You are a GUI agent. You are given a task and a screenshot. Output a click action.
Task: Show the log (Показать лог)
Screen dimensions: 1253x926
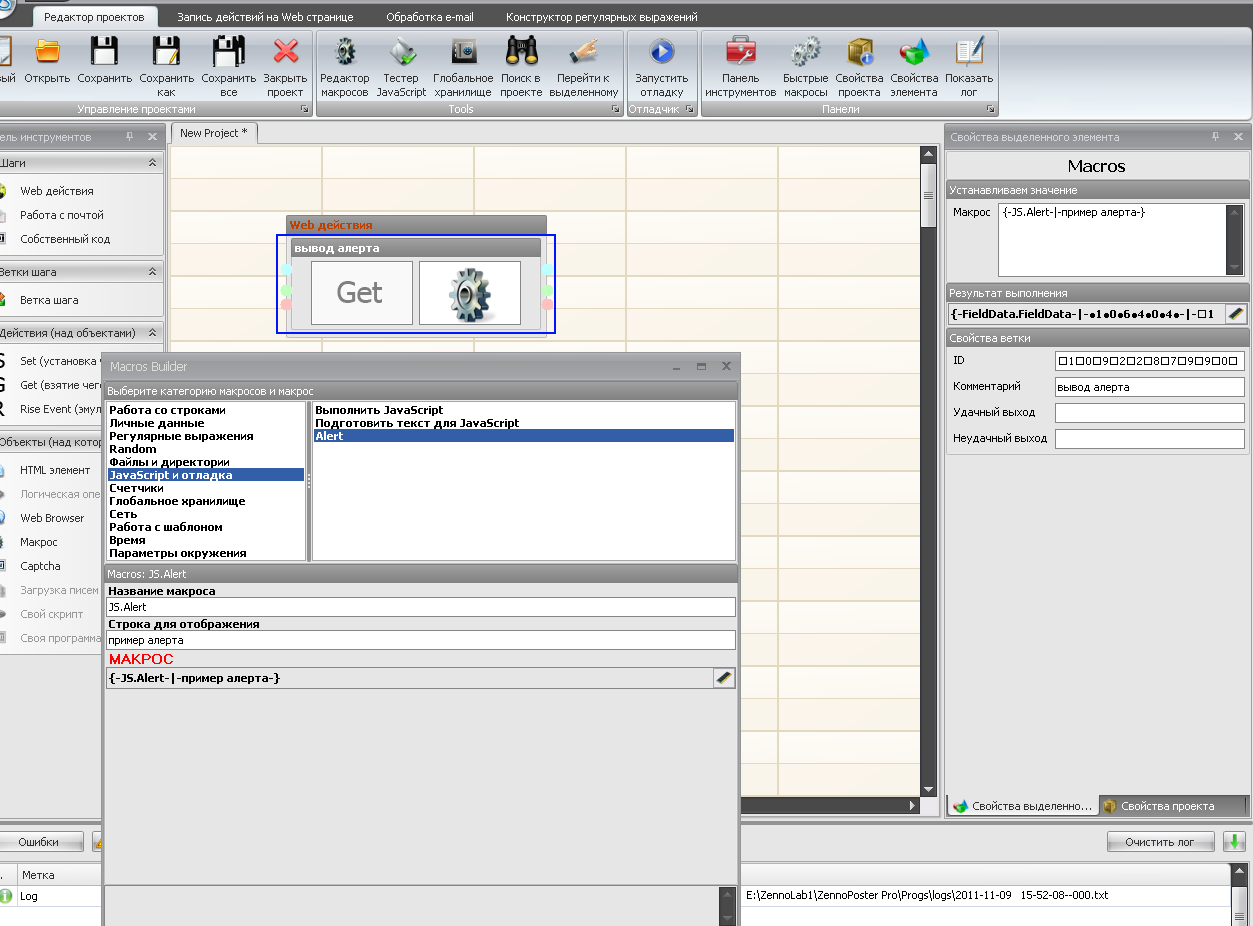pos(969,67)
